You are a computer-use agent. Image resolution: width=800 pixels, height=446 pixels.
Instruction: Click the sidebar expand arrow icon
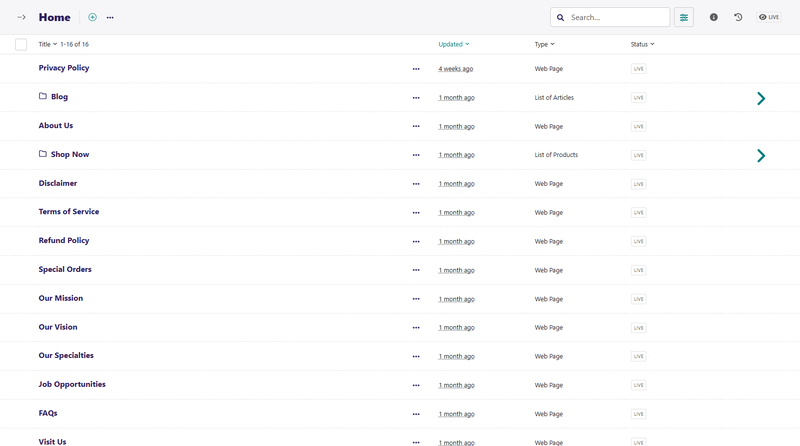pyautogui.click(x=21, y=17)
